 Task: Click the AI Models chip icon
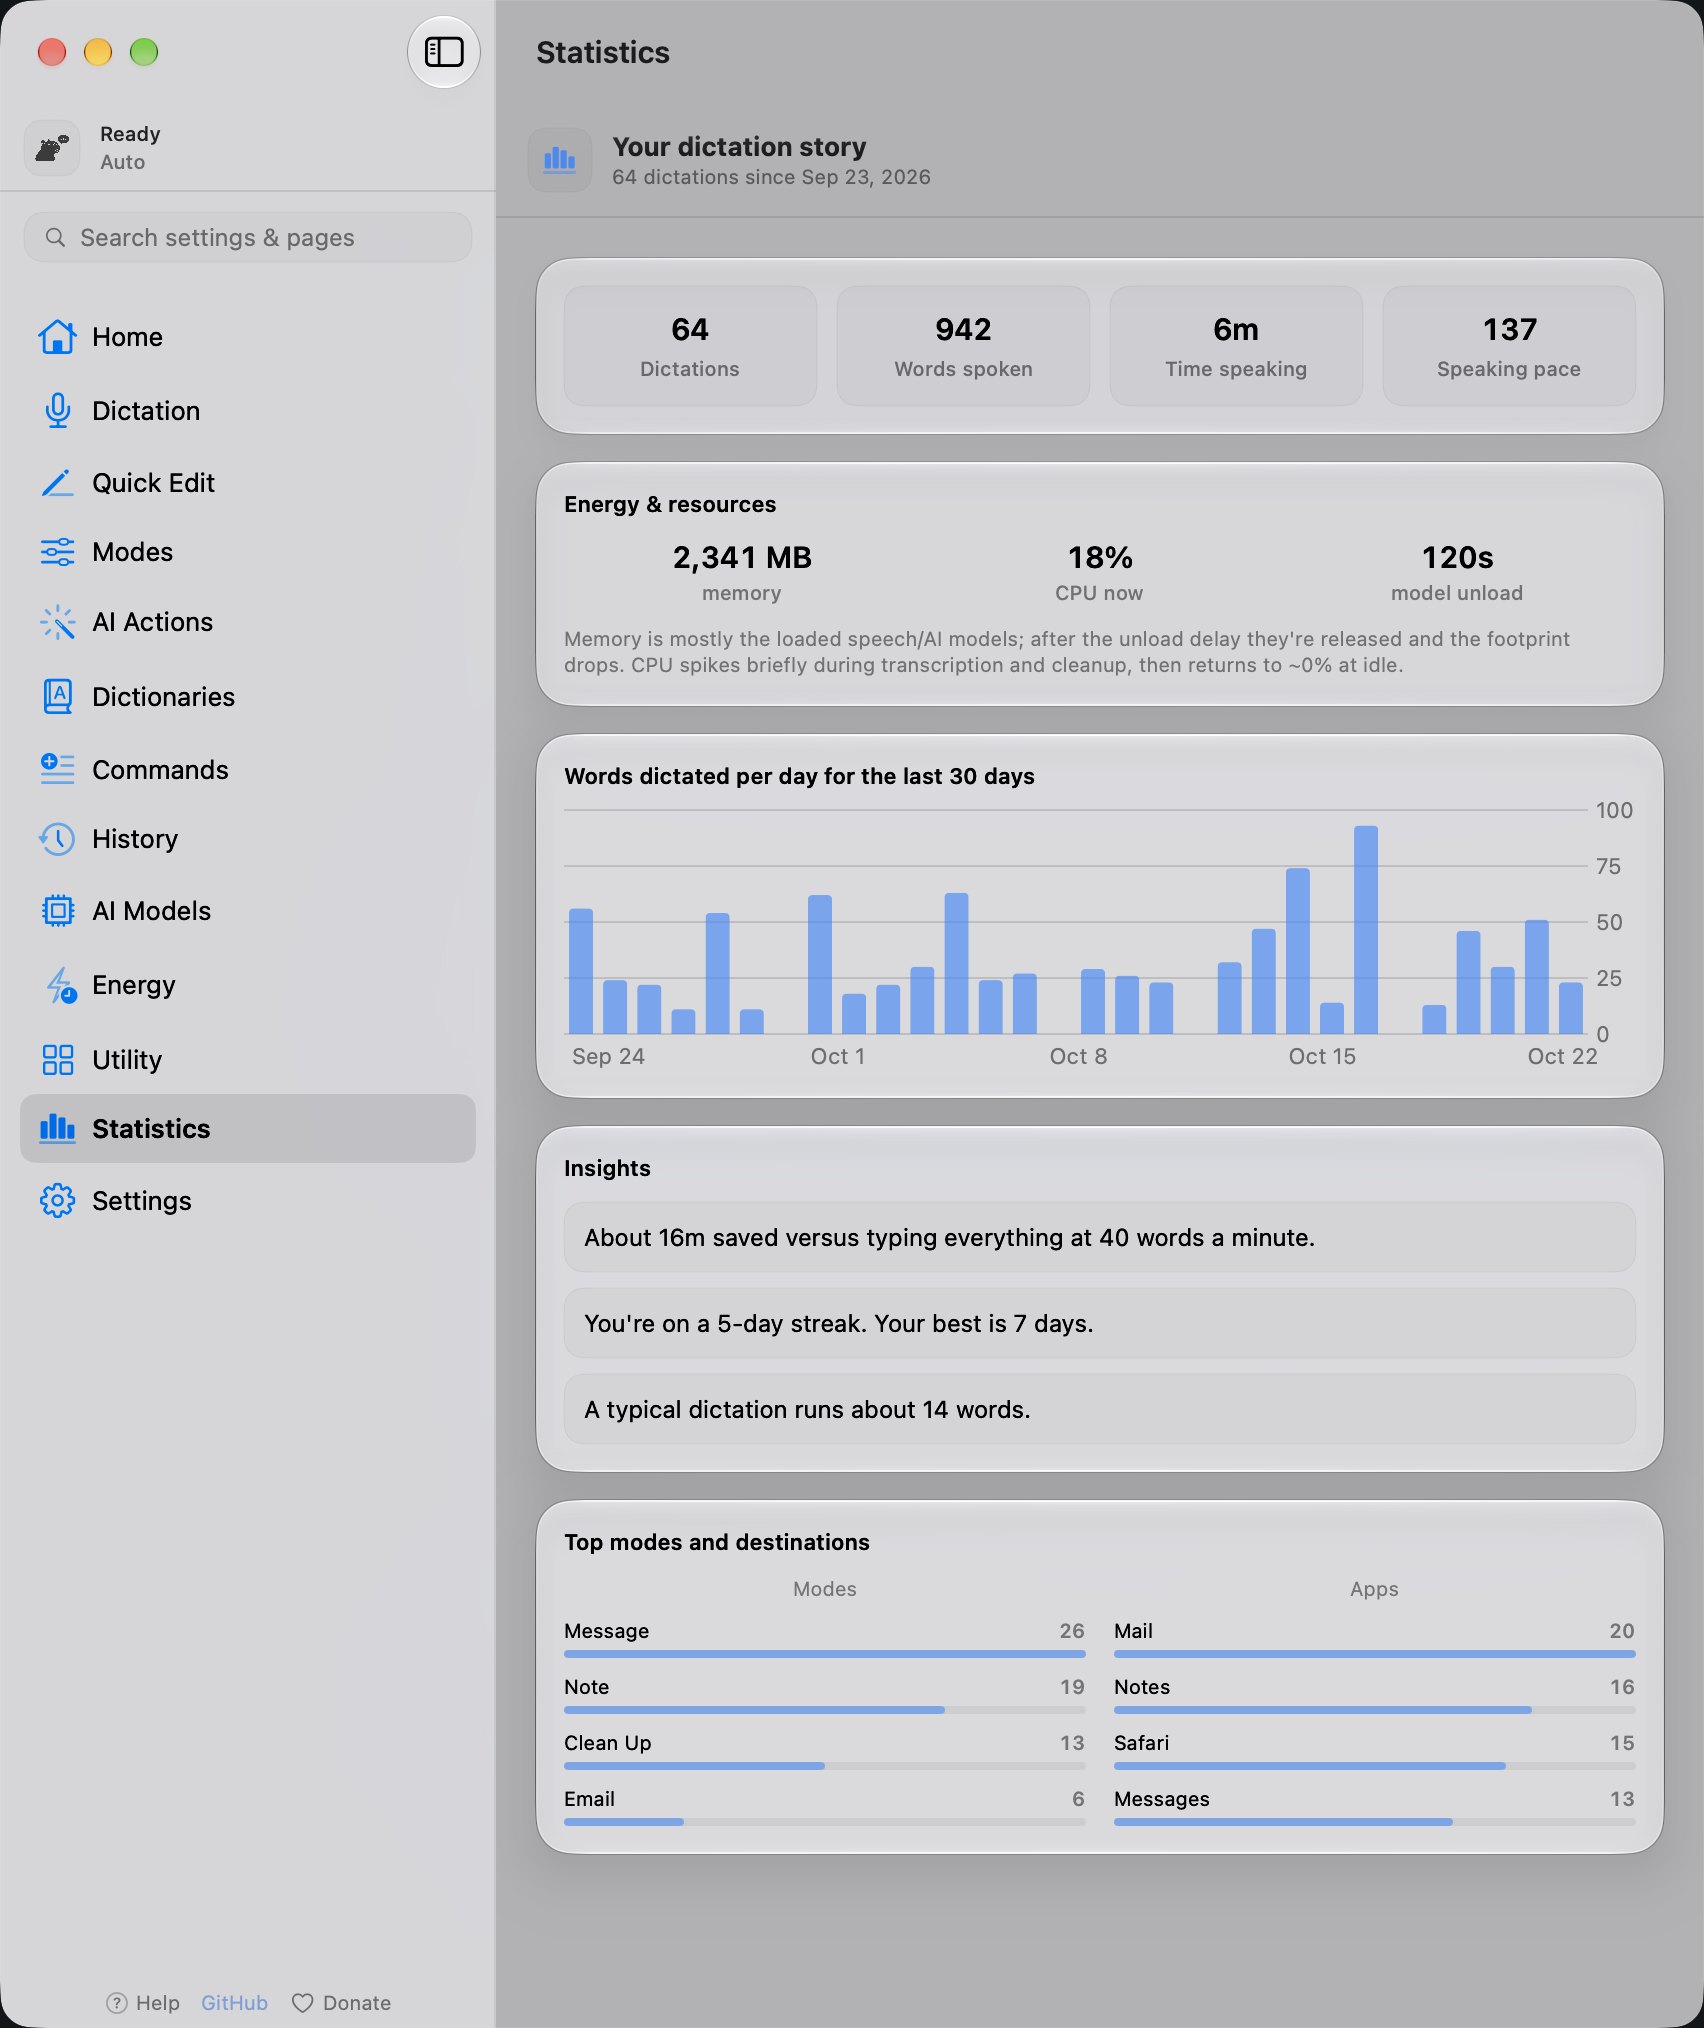57,911
